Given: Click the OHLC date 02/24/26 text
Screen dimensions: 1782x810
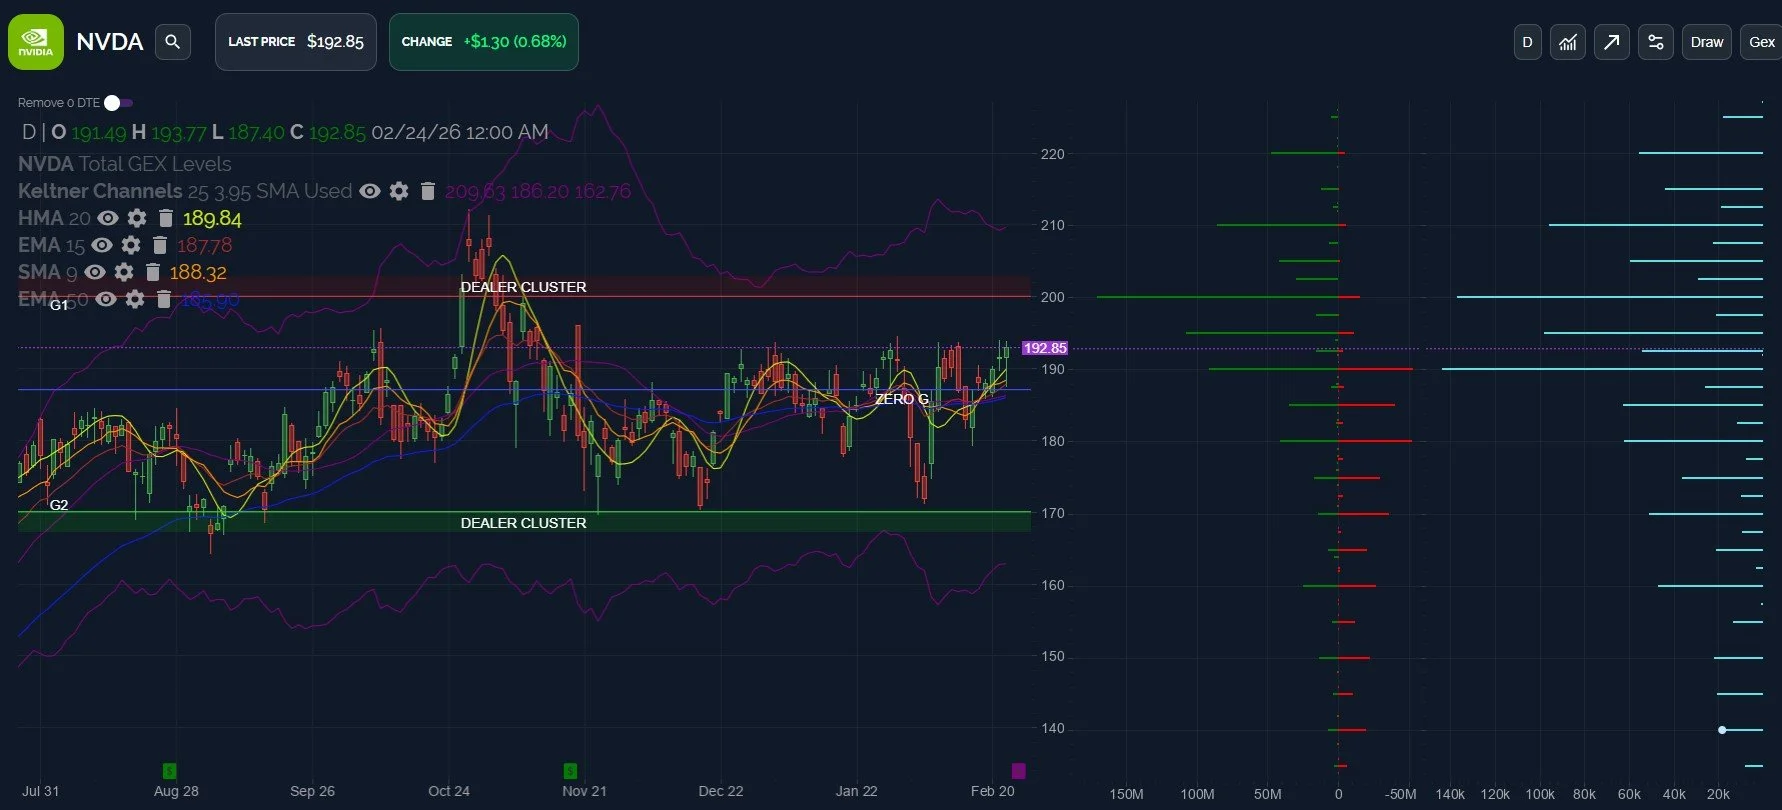Looking at the screenshot, I should click(x=460, y=132).
